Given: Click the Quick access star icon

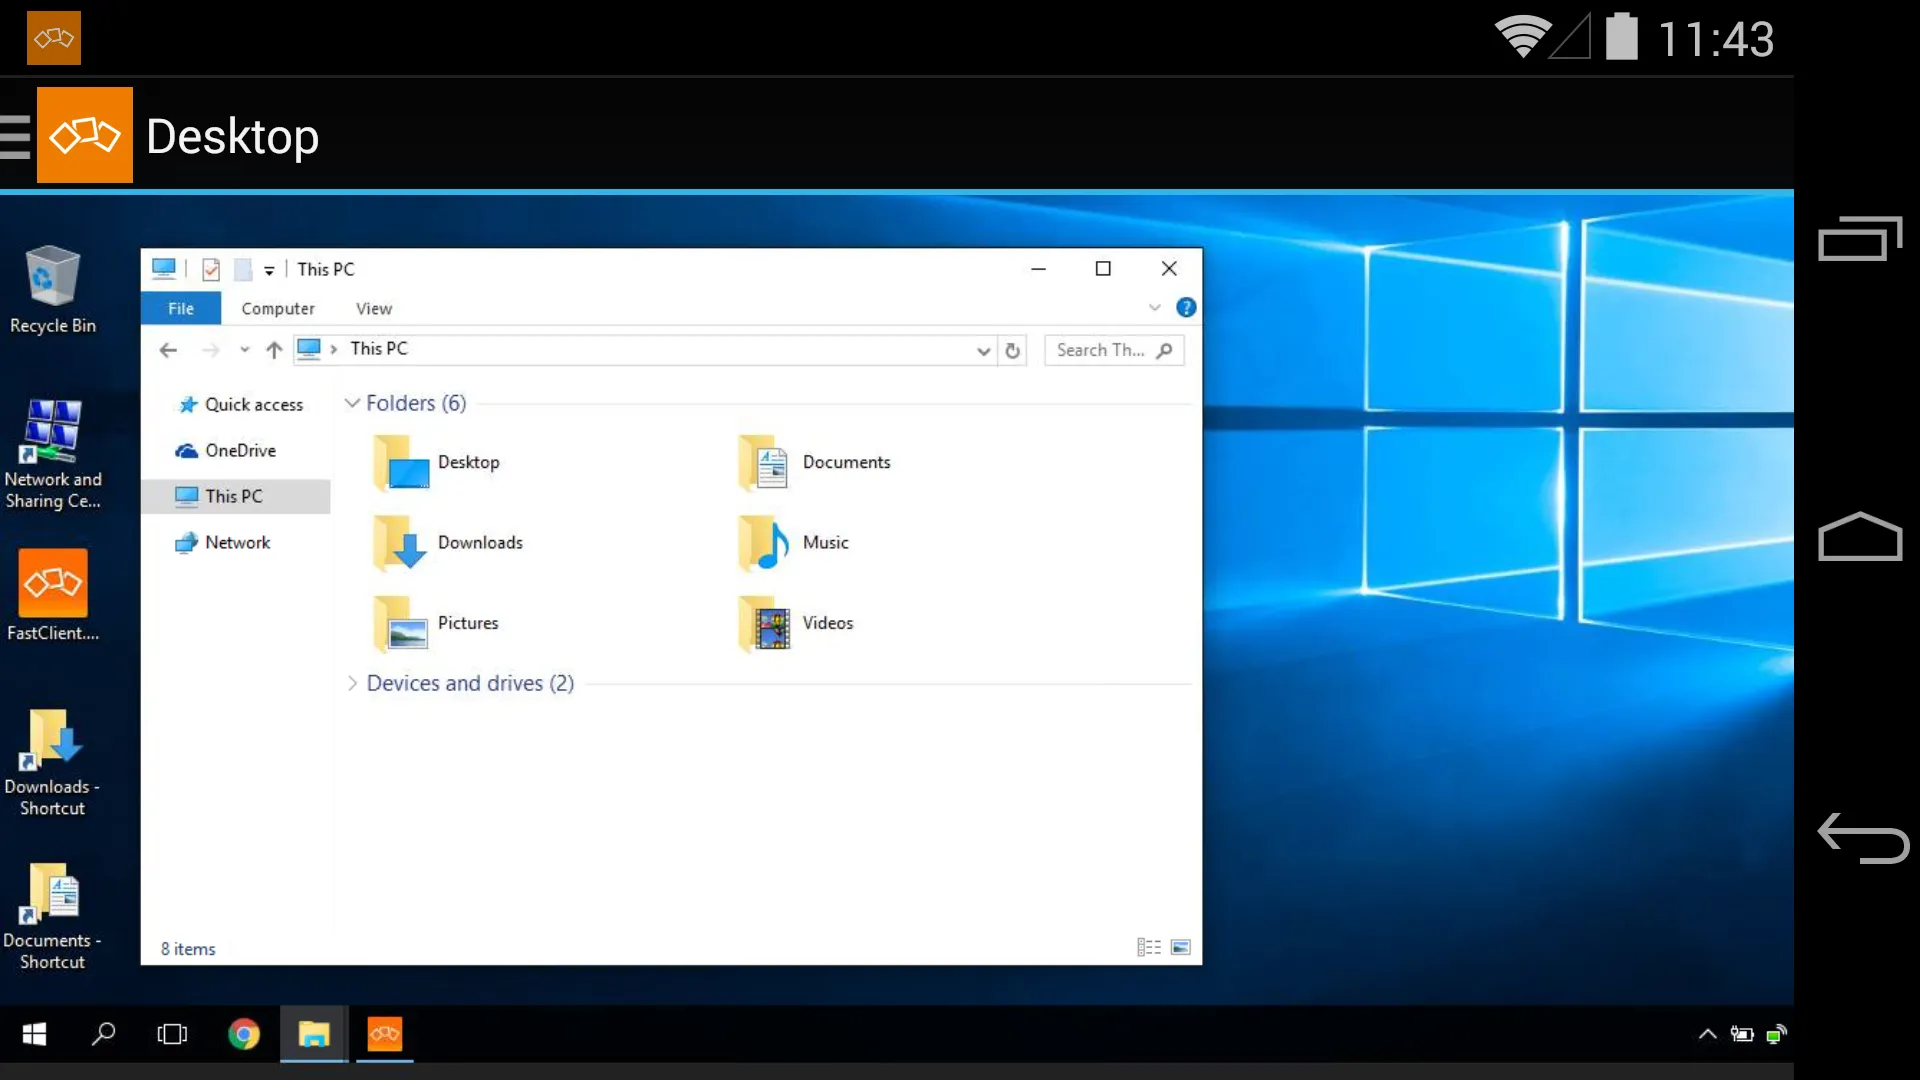Looking at the screenshot, I should pyautogui.click(x=187, y=405).
